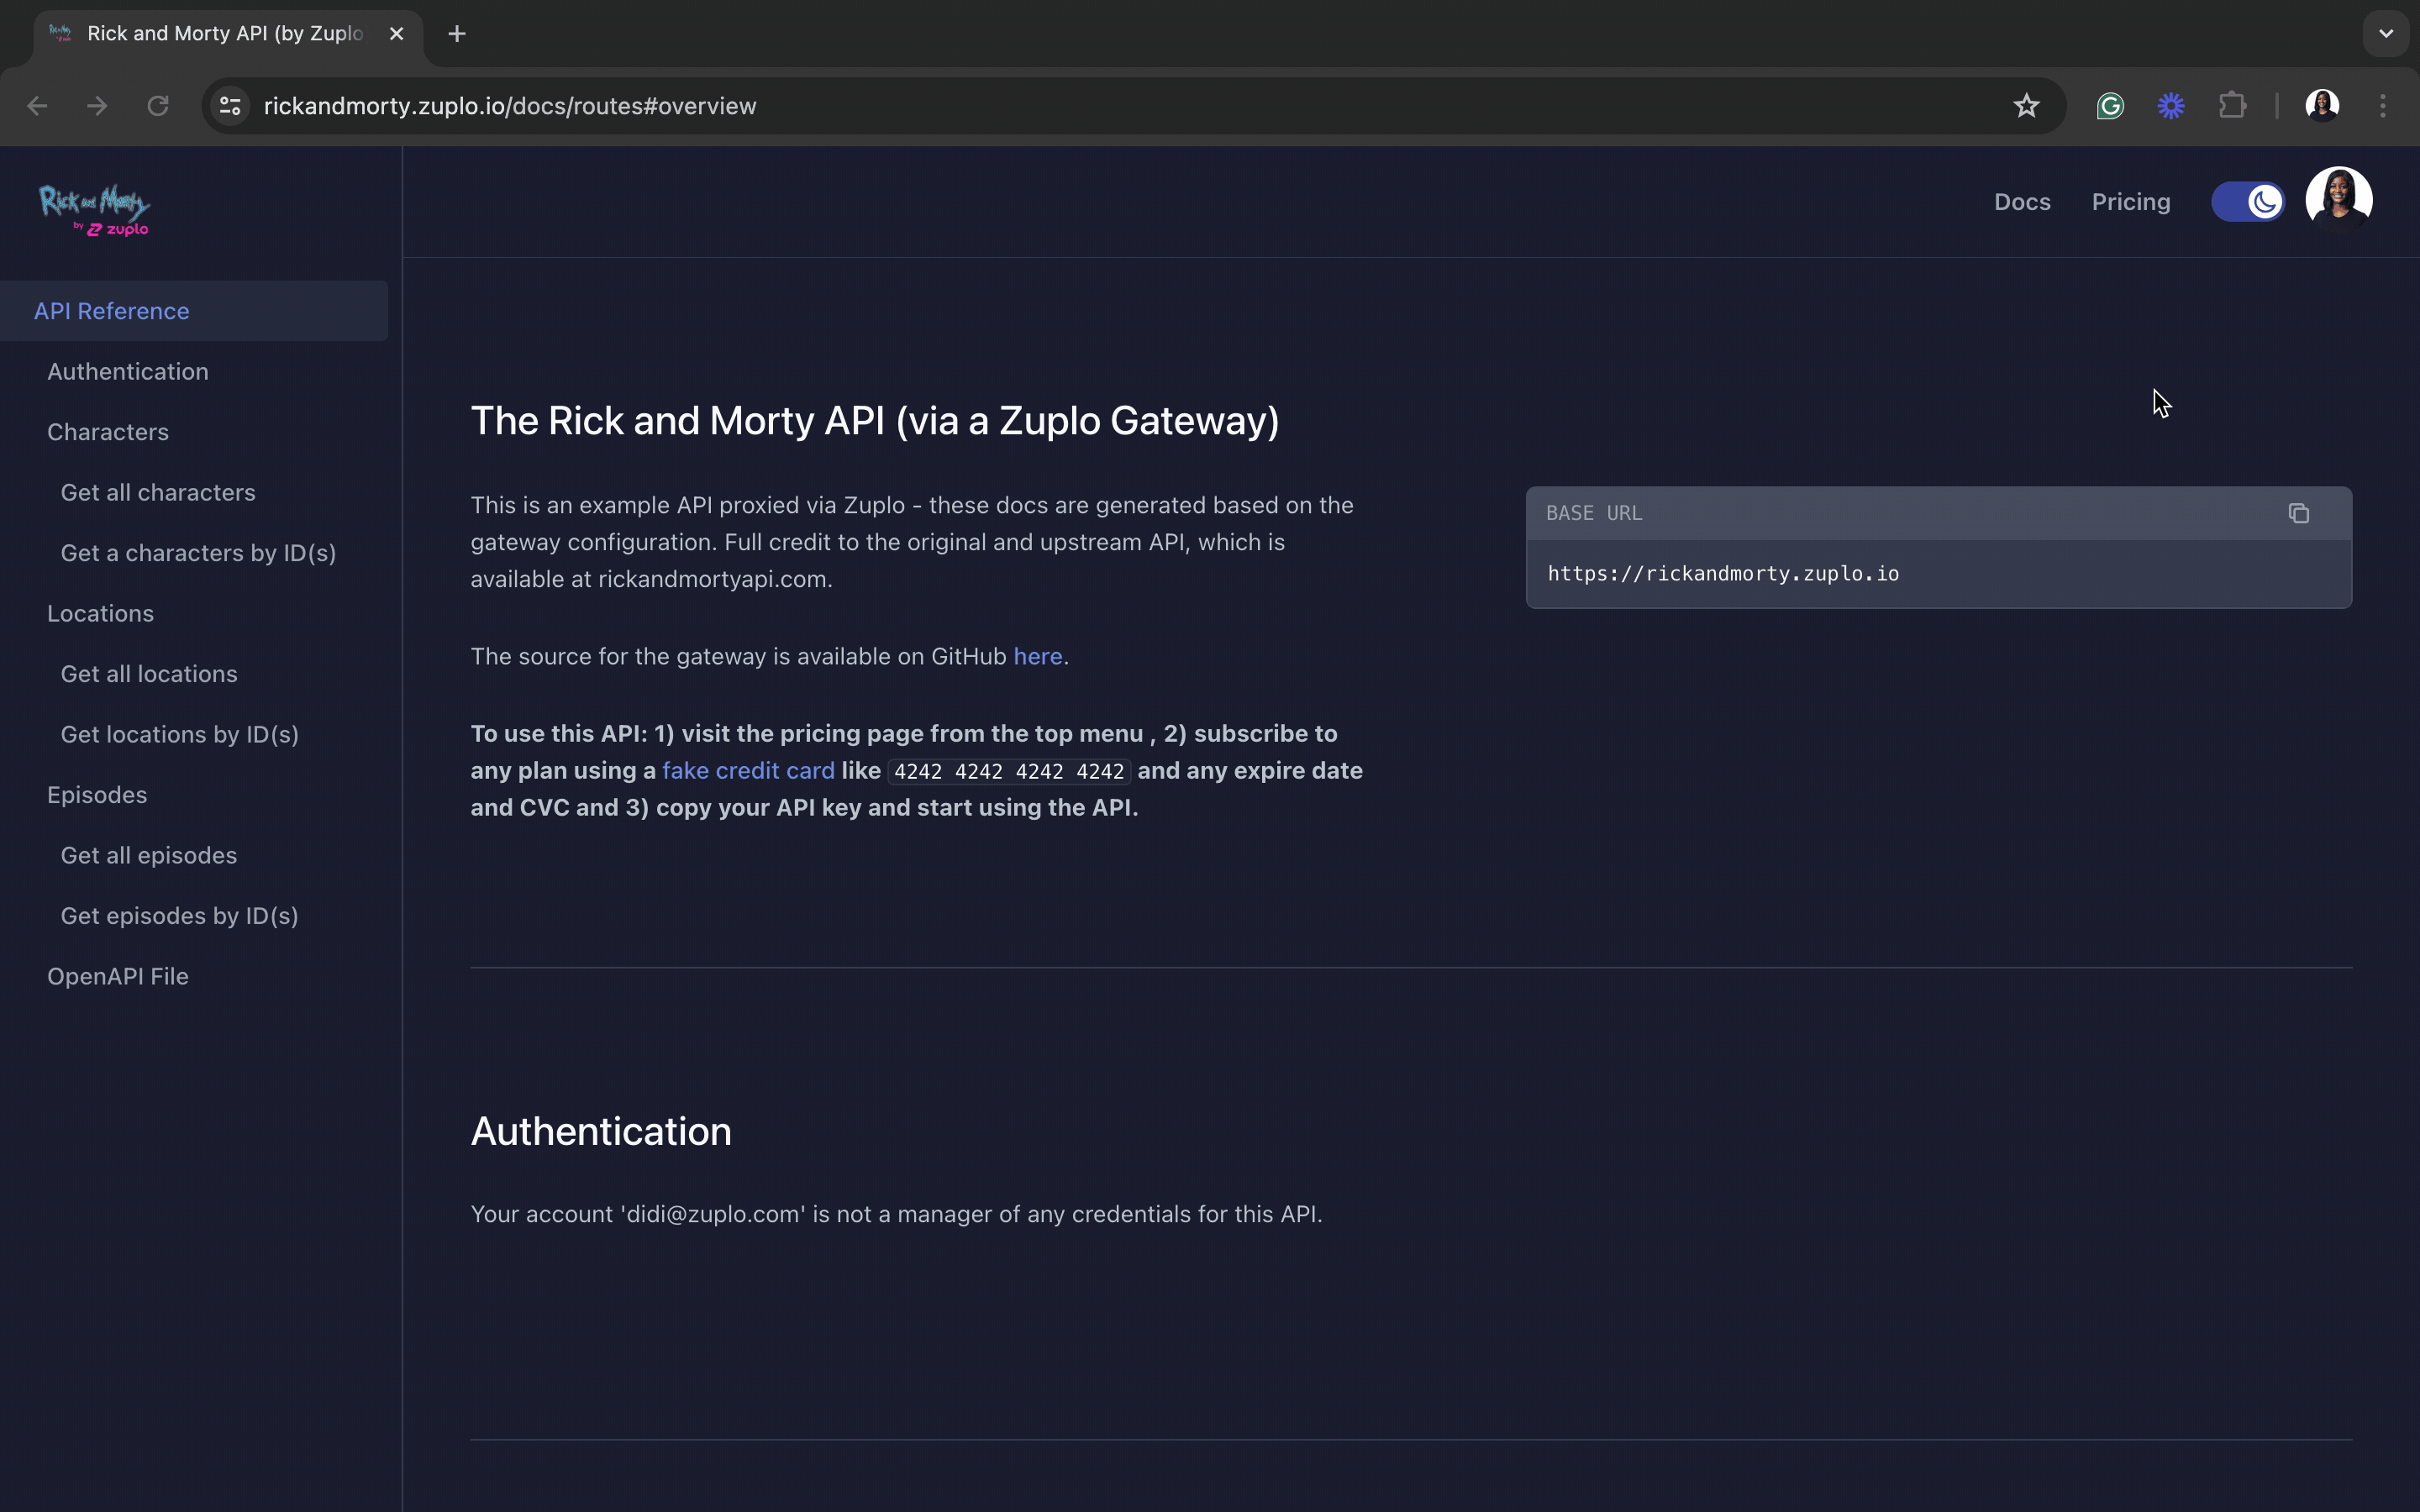This screenshot has height=1512, width=2420.
Task: Bookmark the page with the star icon
Action: click(x=2026, y=105)
